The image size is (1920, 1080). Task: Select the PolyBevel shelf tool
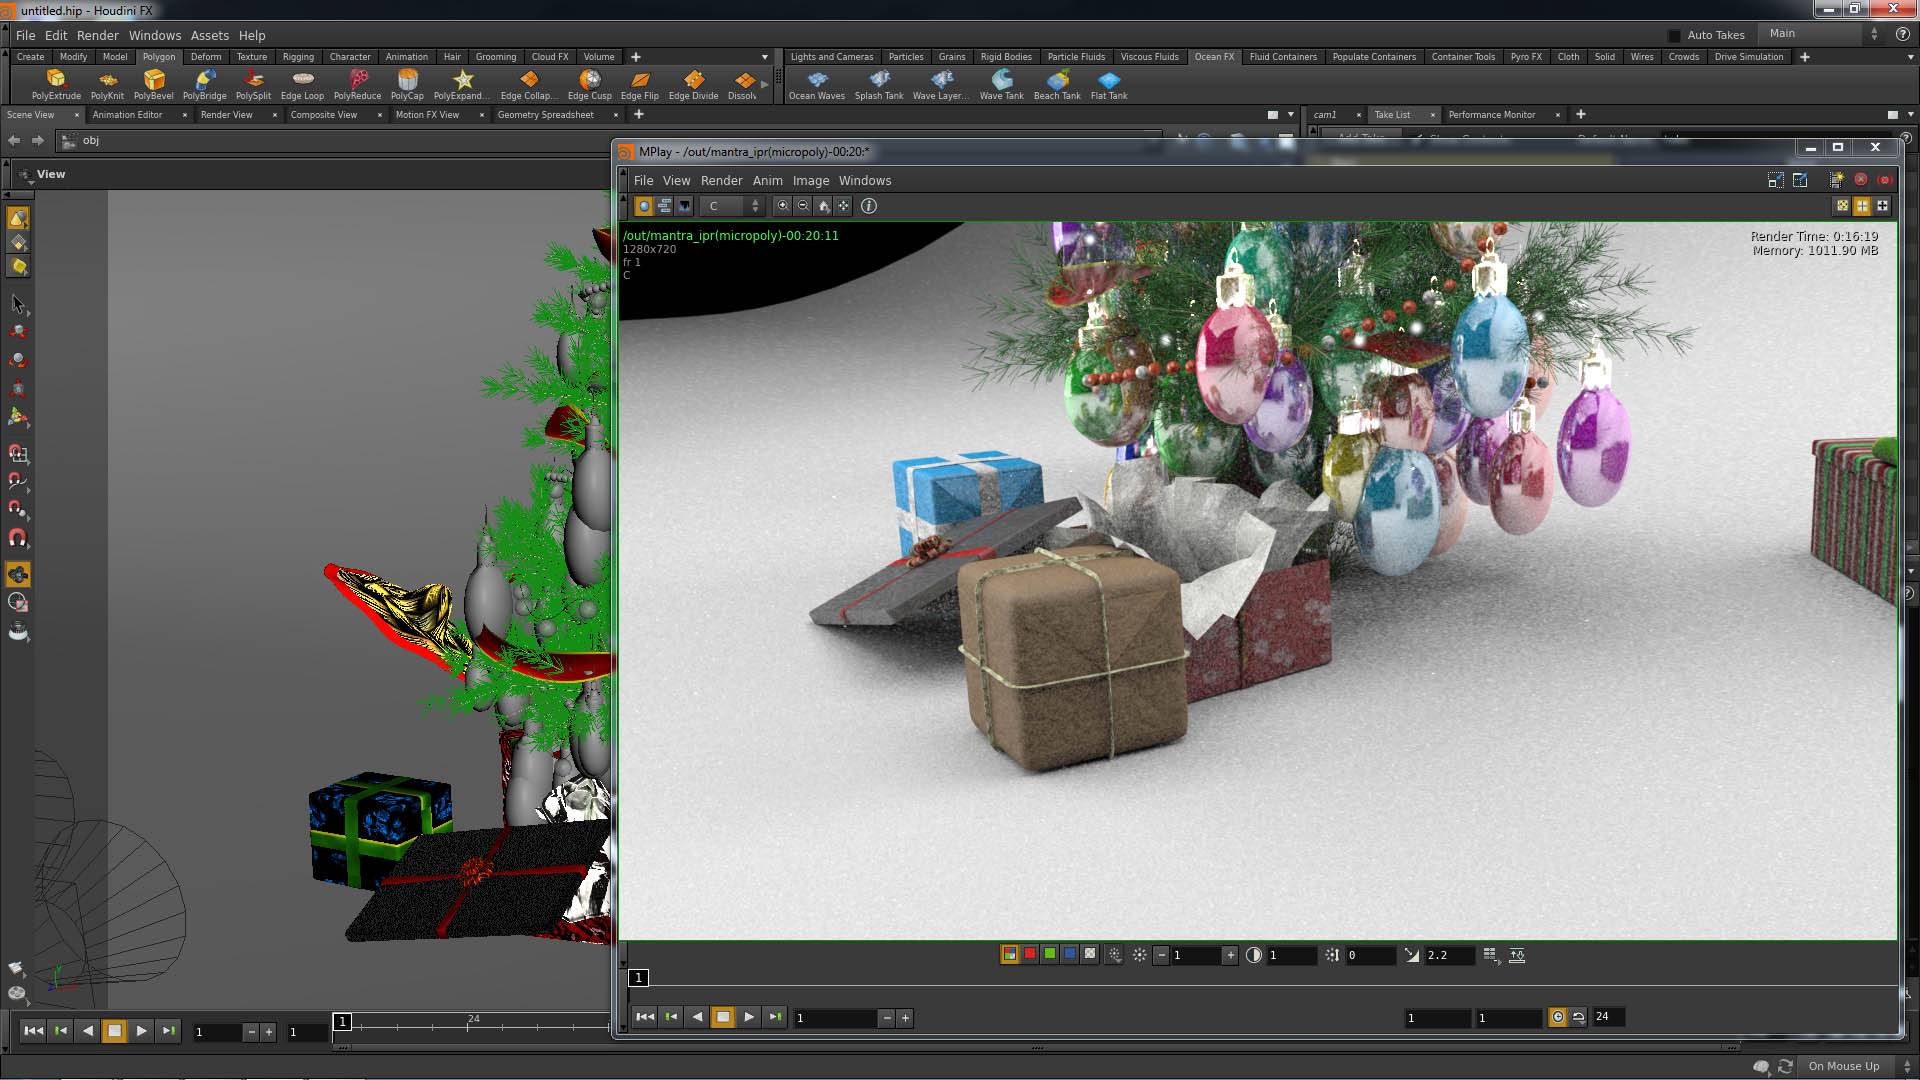coord(153,84)
